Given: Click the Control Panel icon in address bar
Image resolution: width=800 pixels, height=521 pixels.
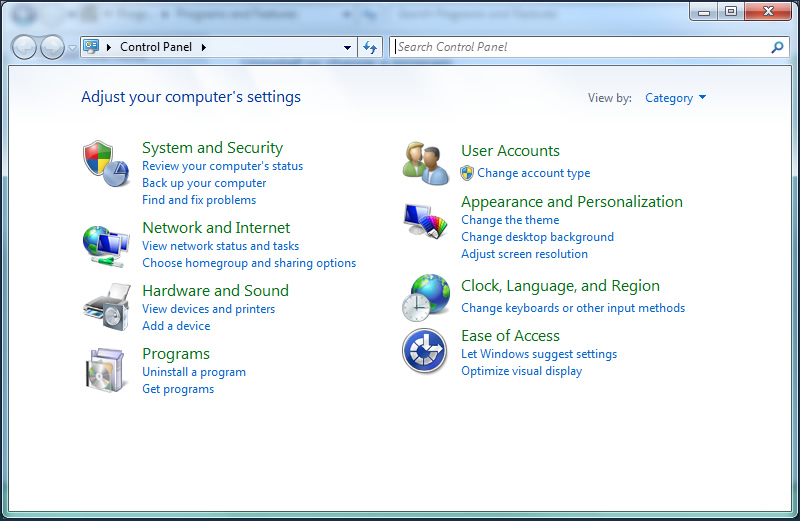Looking at the screenshot, I should (x=91, y=47).
